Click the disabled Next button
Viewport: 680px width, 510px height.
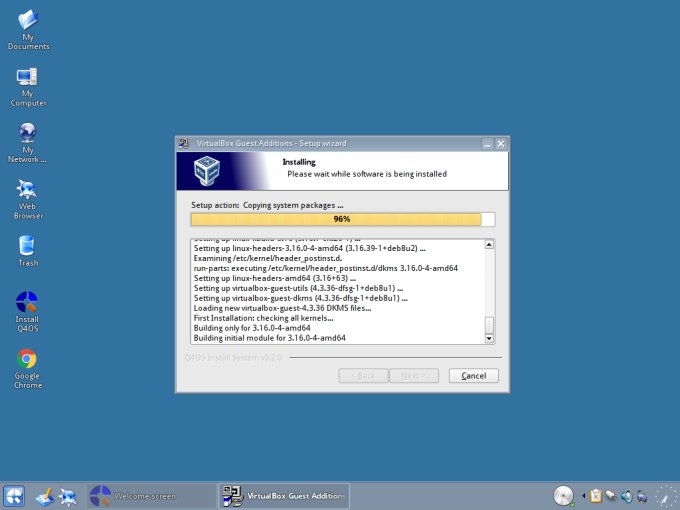414,376
